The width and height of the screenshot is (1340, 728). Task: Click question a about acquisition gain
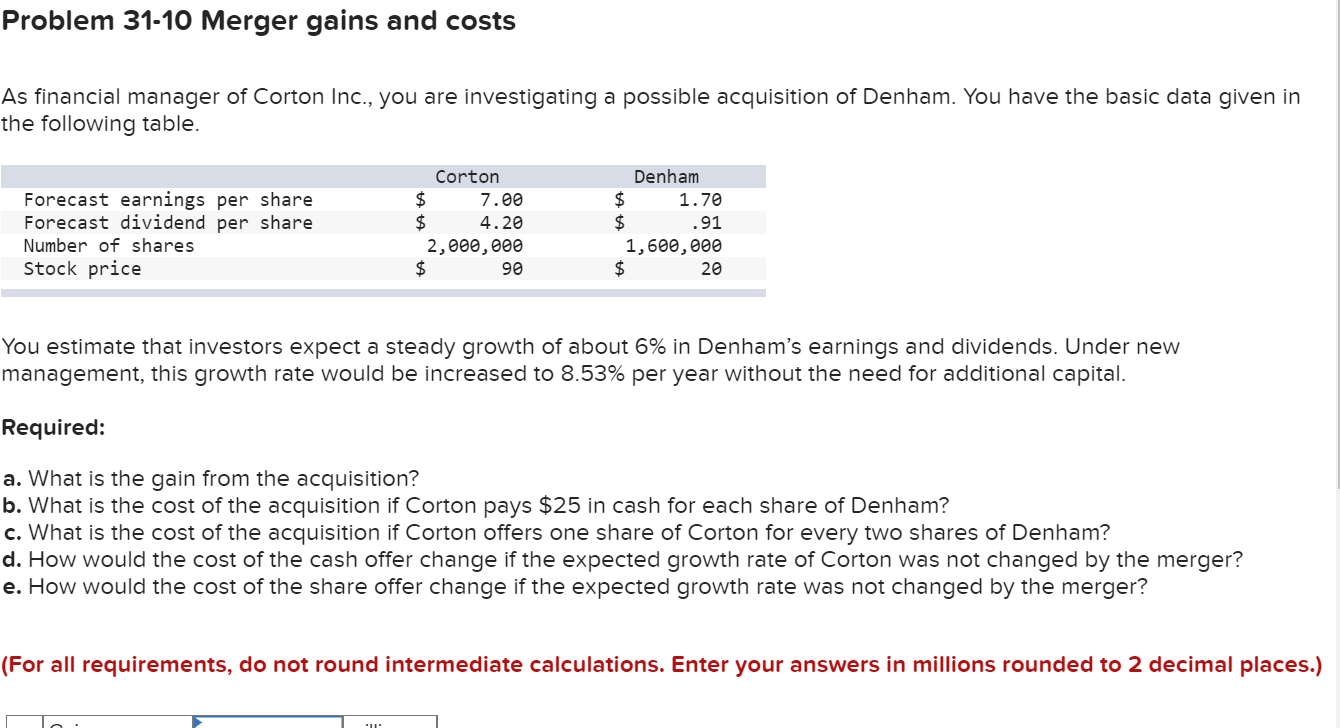[211, 479]
